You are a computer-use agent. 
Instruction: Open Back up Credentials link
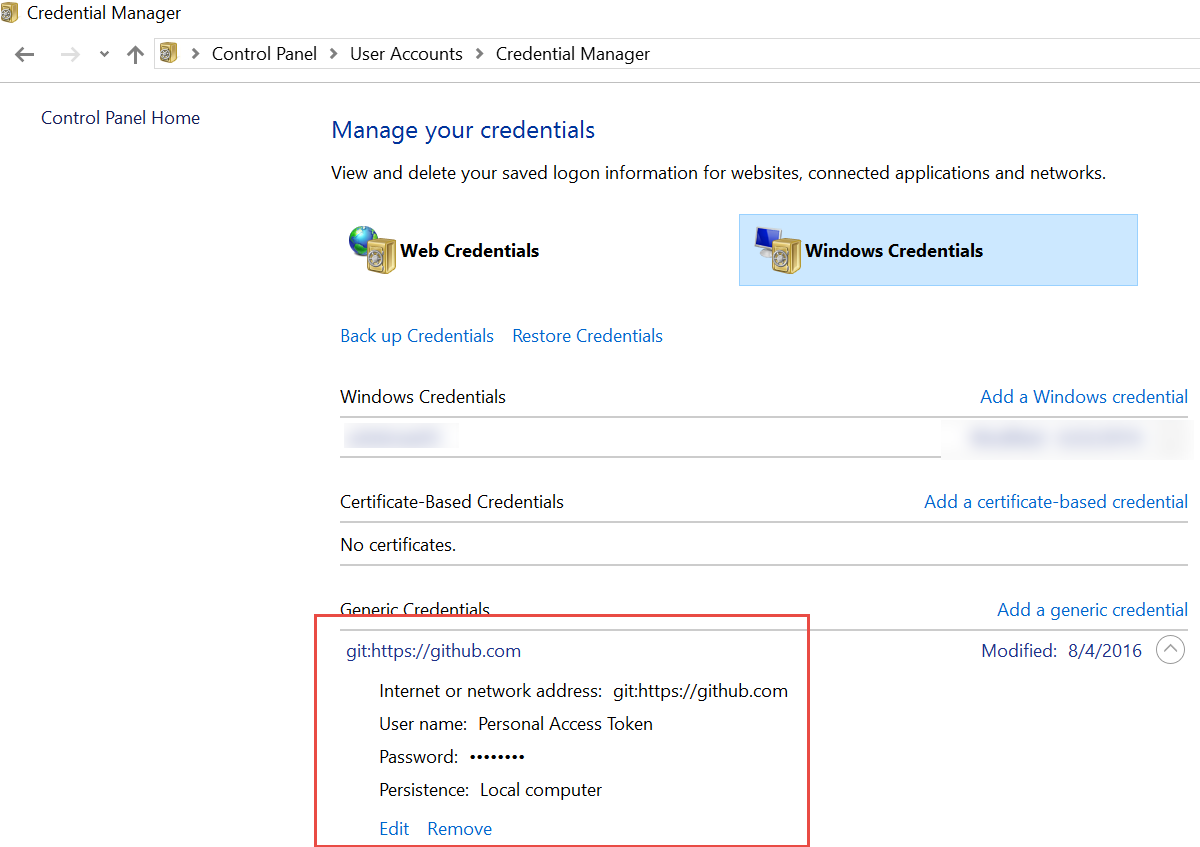click(x=417, y=336)
